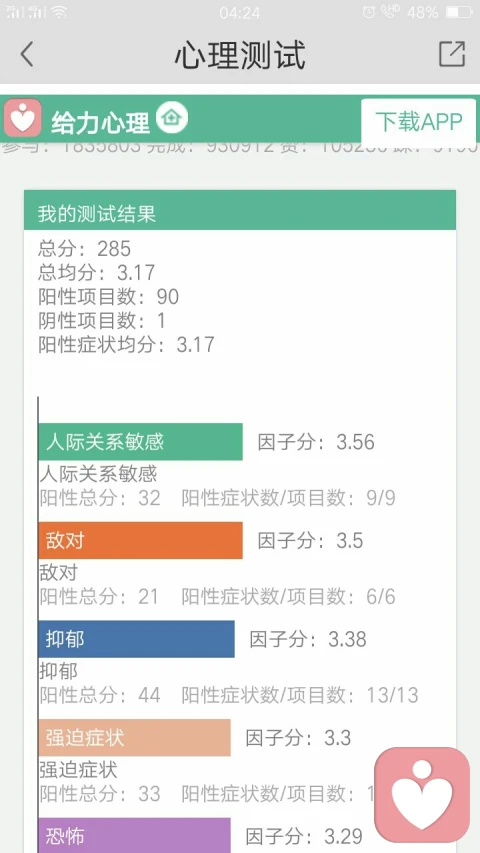Tap the floating pink heart app icon
This screenshot has width=480, height=853.
[422, 794]
